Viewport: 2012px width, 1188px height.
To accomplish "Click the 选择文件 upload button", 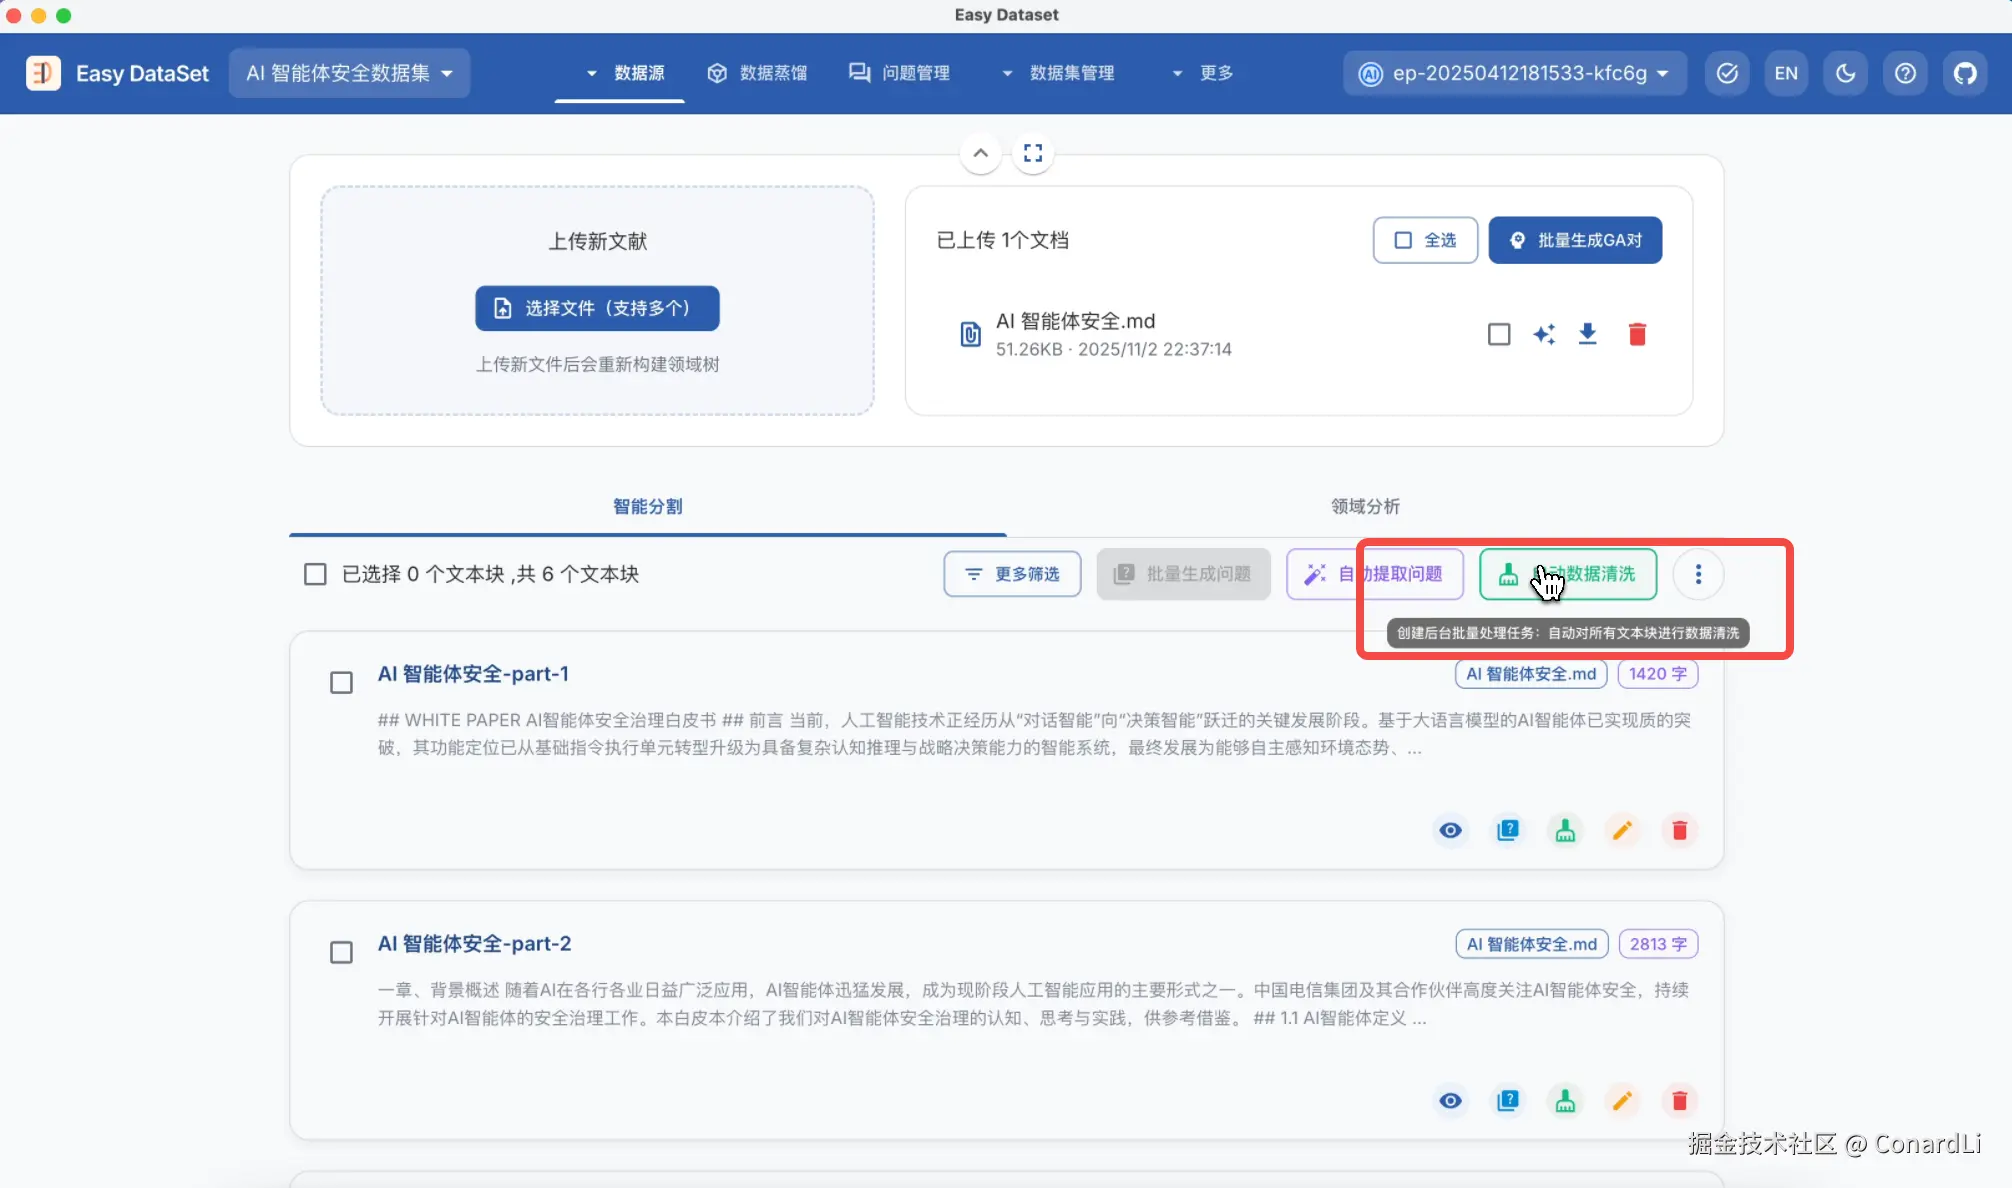I will coord(597,308).
